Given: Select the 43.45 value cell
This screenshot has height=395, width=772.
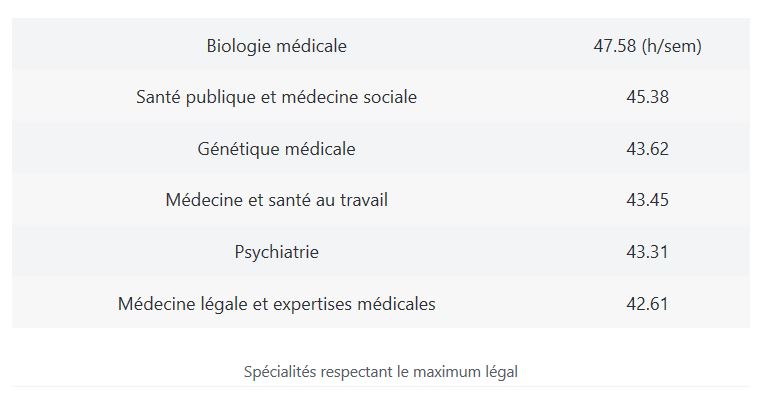Looking at the screenshot, I should pos(647,200).
